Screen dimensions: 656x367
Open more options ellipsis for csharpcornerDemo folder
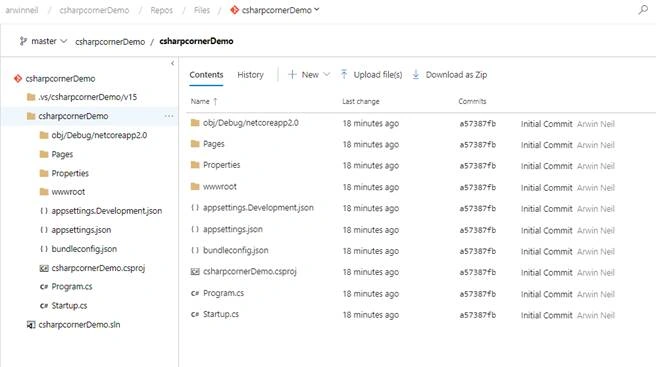[169, 116]
